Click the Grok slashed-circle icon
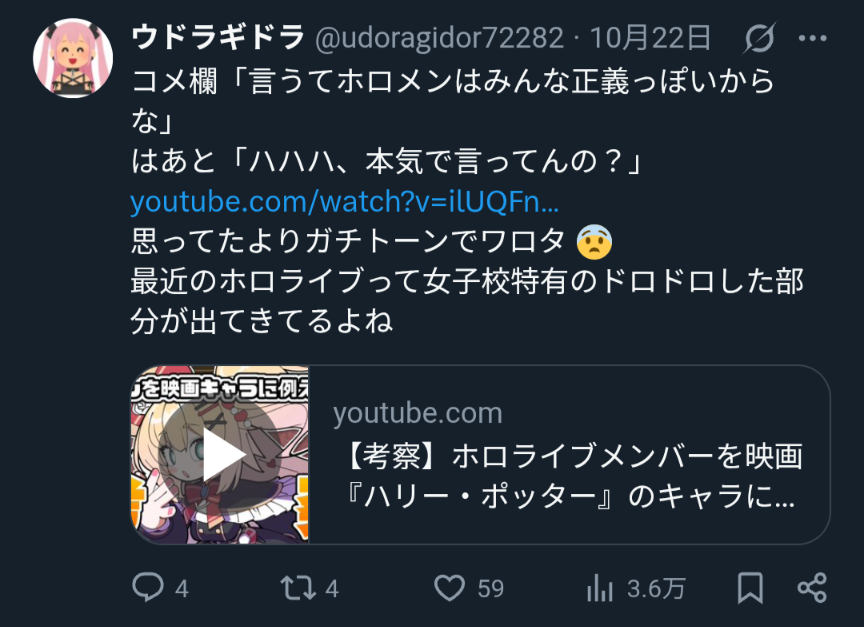Screen dimensions: 864x627 [x=760, y=38]
